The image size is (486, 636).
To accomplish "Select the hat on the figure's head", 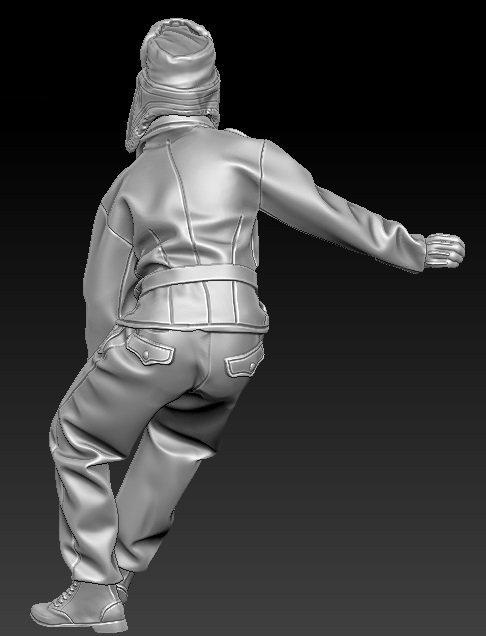I will 180,71.
